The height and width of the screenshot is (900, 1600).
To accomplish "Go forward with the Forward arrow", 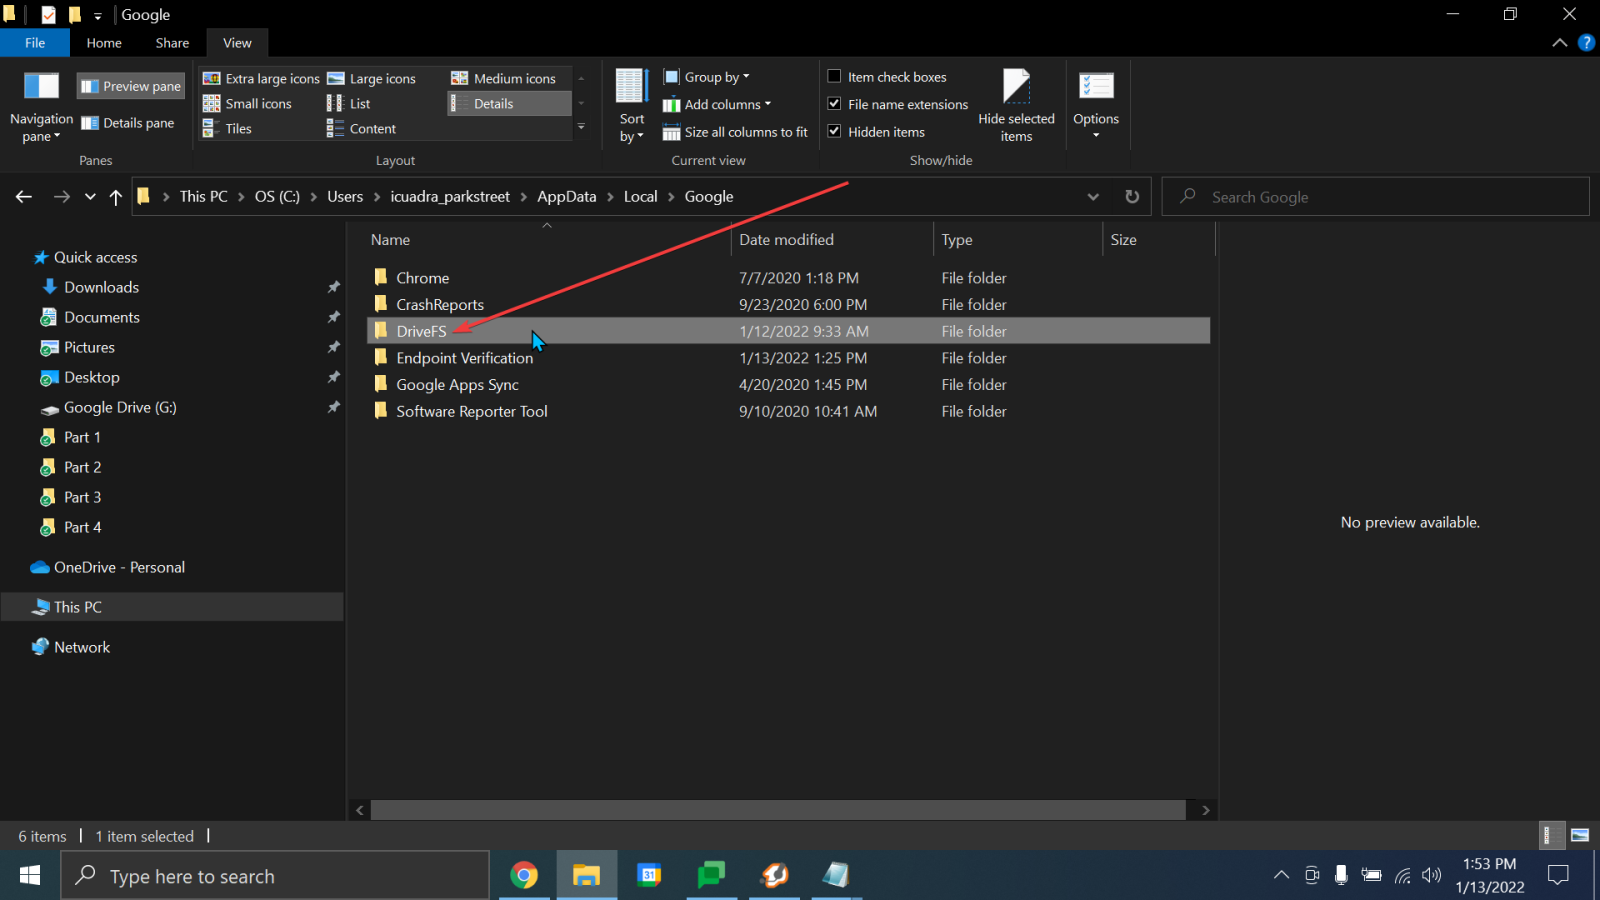I will coord(61,197).
